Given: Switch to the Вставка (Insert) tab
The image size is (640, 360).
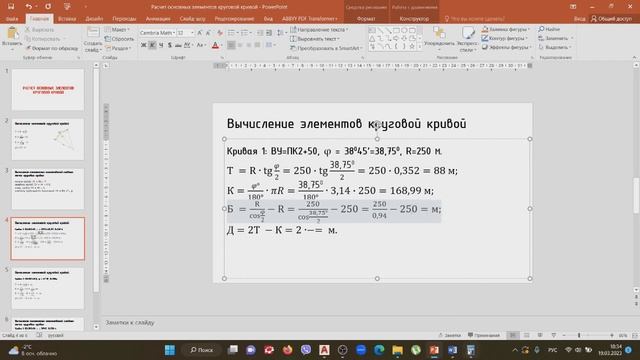Looking at the screenshot, I should (x=67, y=19).
